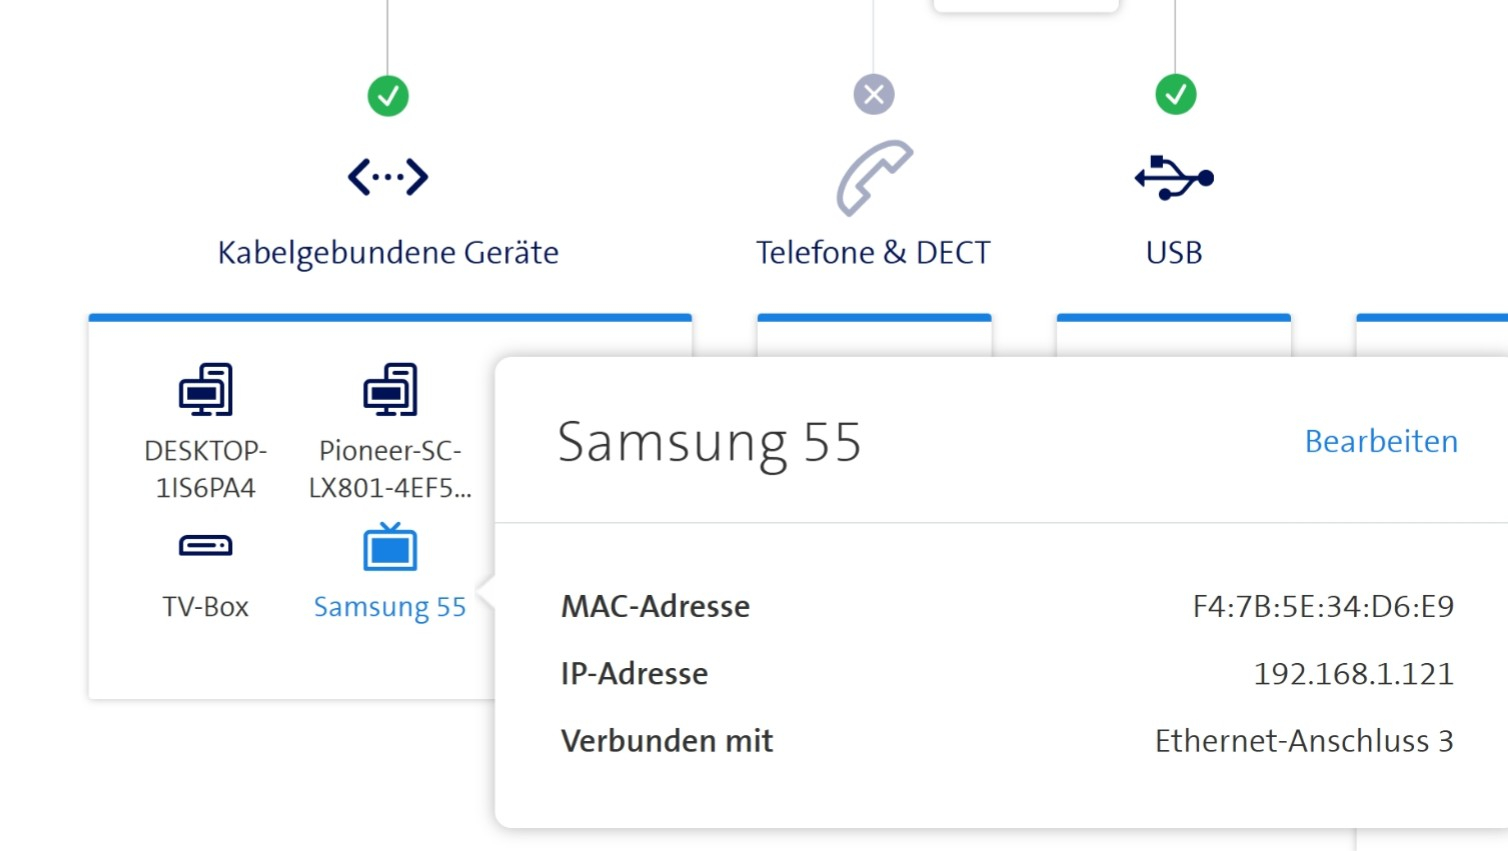Click the Pioneer-SC-LX801-4EF5... device name
Image resolution: width=1508 pixels, height=851 pixels.
pos(390,469)
